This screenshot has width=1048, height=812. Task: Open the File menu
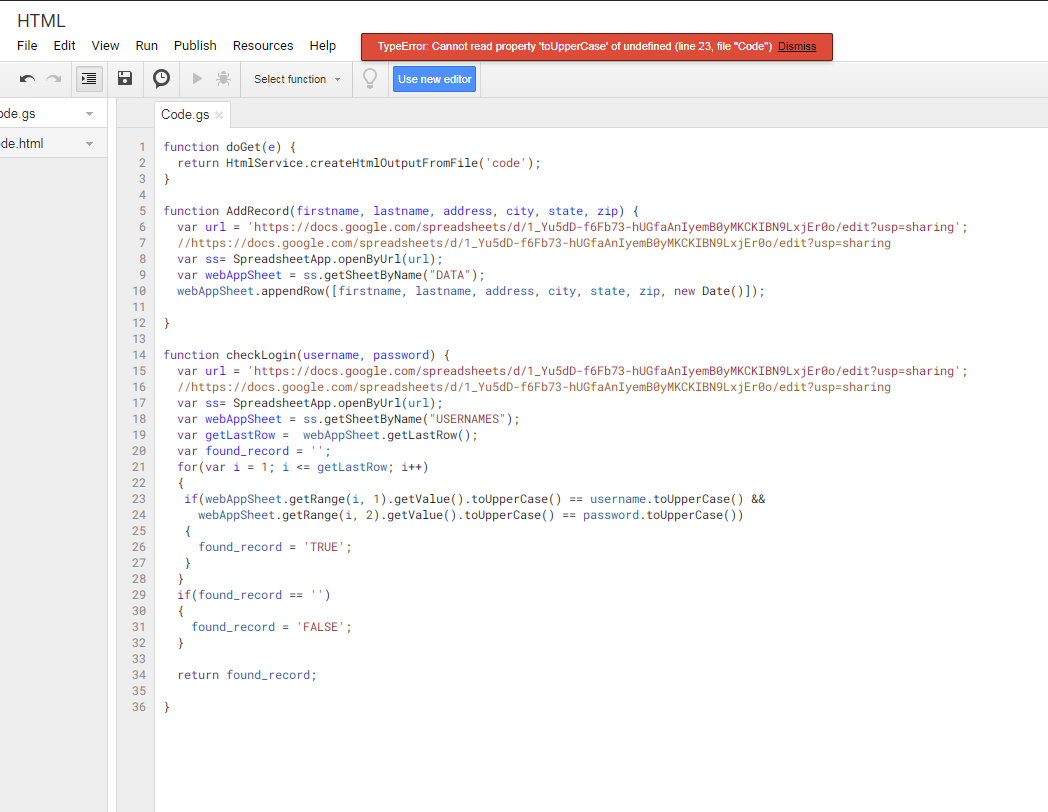[x=27, y=46]
